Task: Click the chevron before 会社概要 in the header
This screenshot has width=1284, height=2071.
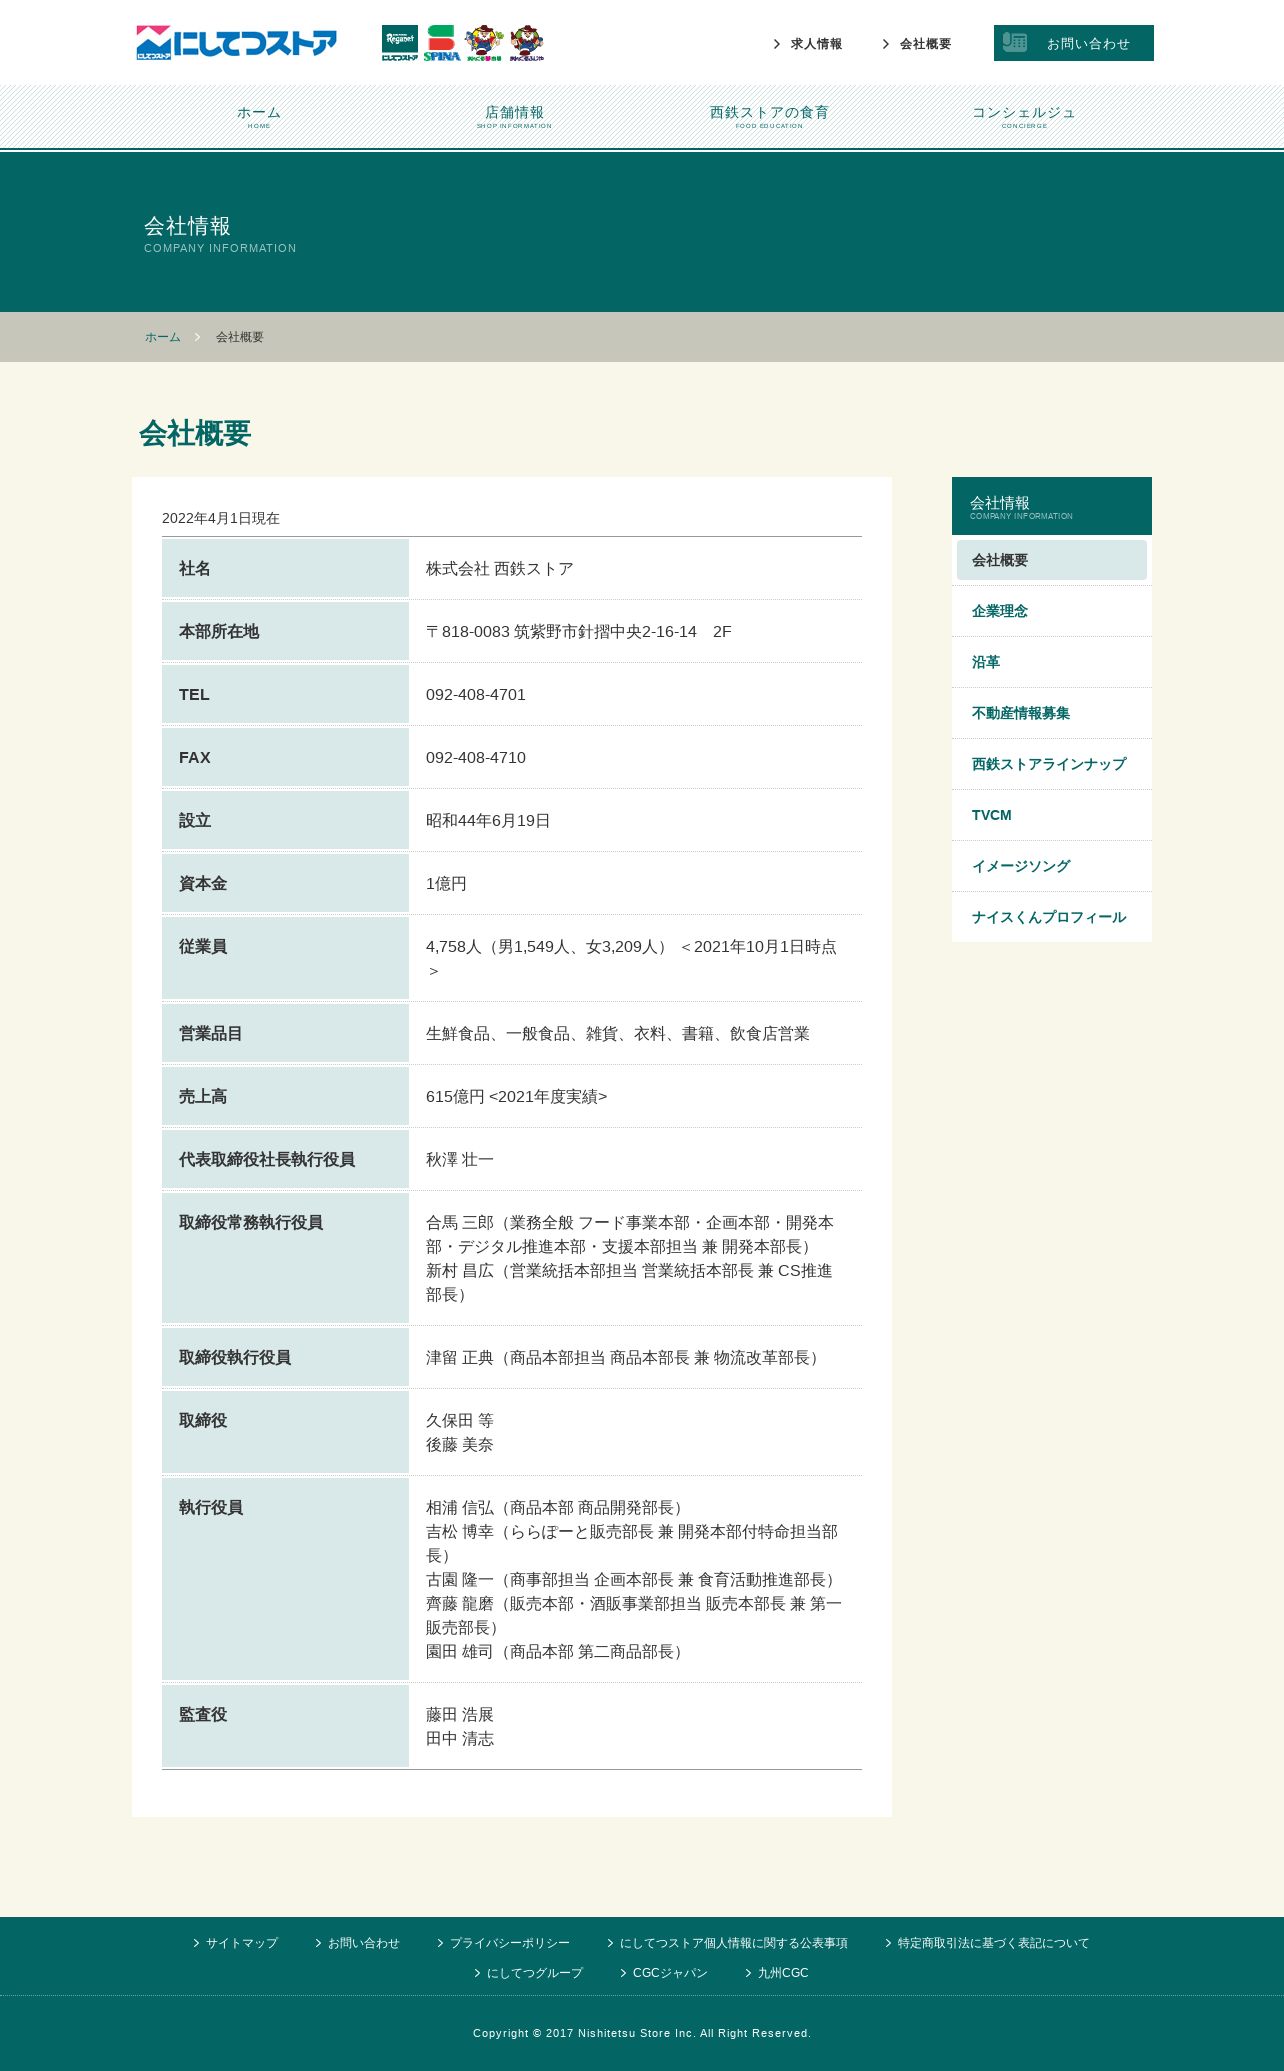Action: [x=885, y=44]
